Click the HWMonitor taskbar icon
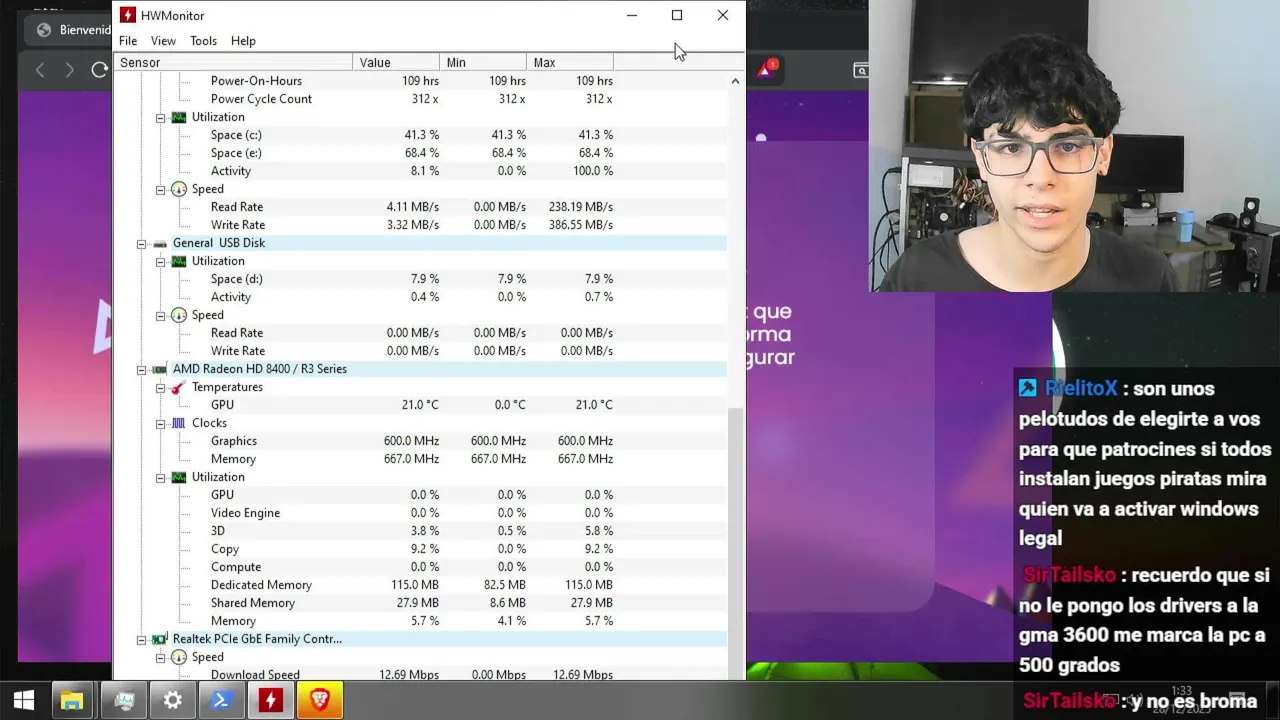 270,700
